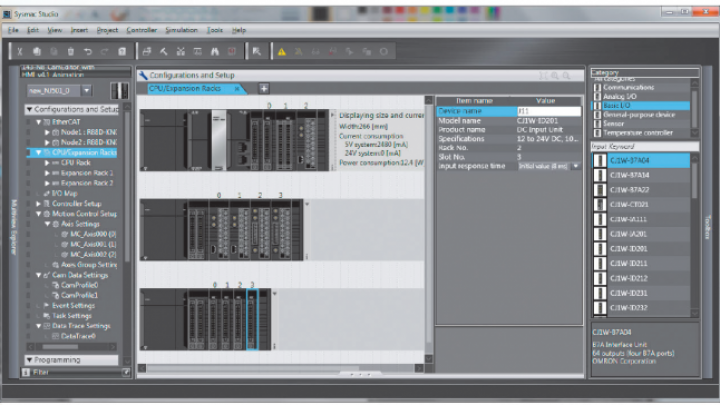The width and height of the screenshot is (720, 405).
Task: Click the Build hammer toolbar icon
Action: click(x=163, y=51)
